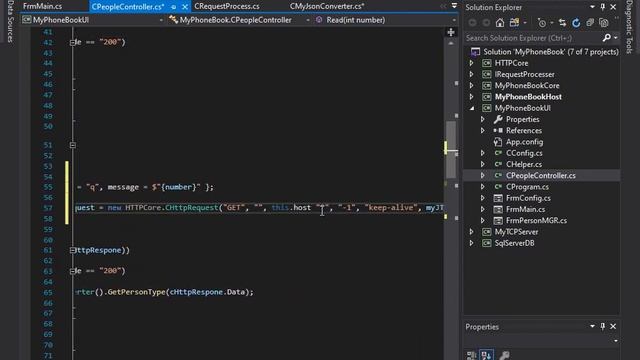Screen dimensions: 640x360
Task: Click the magnifier search icon in Solution Explorer
Action: (x=607, y=38)
